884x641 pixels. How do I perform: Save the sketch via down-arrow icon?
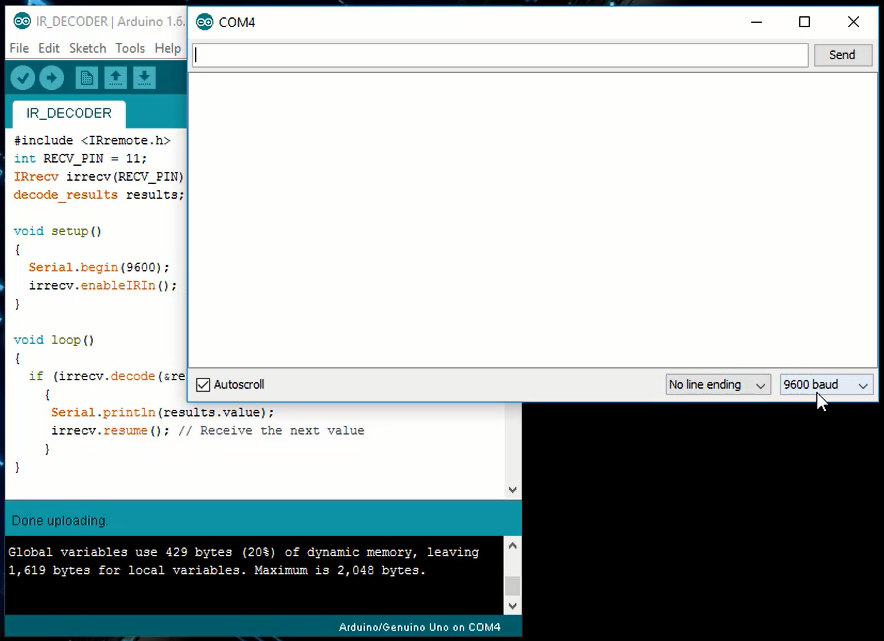144,78
